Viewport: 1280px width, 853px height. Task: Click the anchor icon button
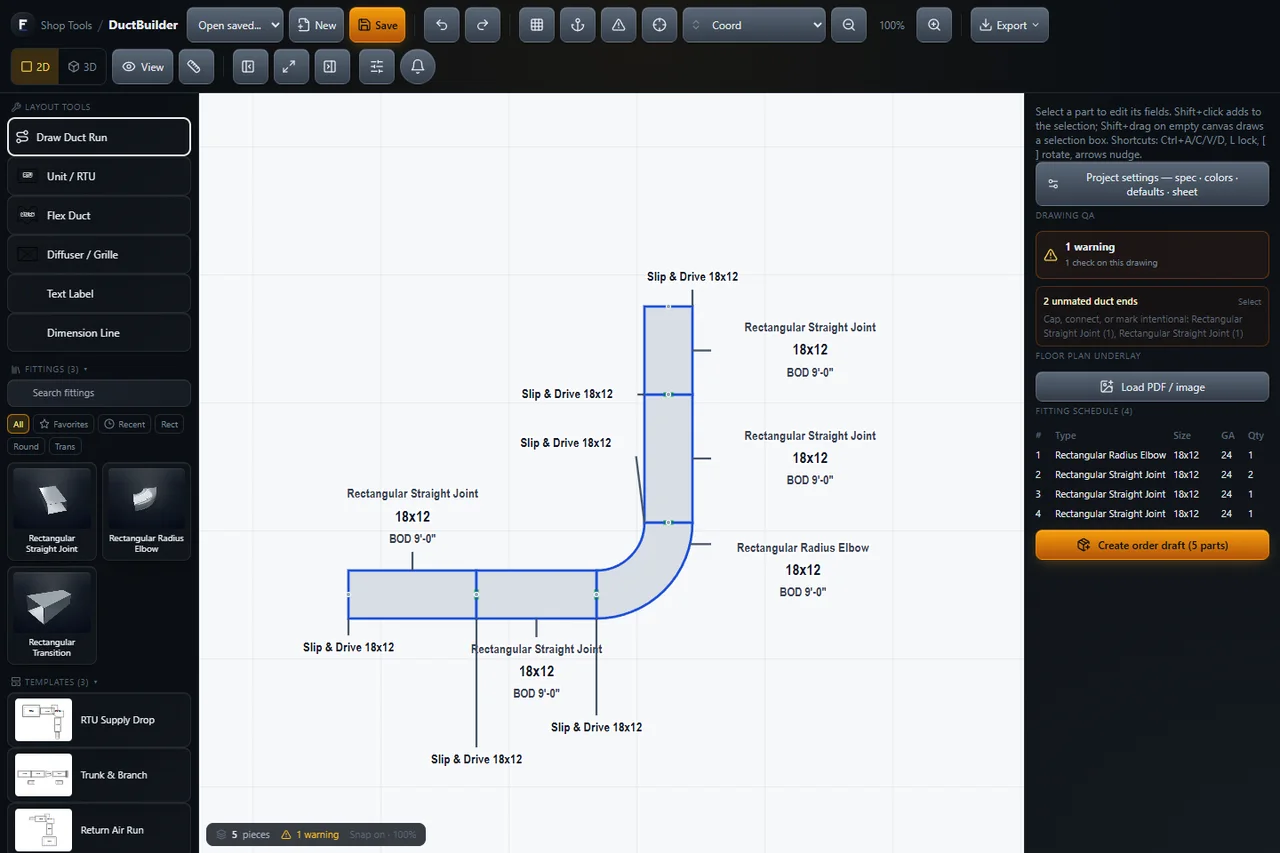coord(578,25)
